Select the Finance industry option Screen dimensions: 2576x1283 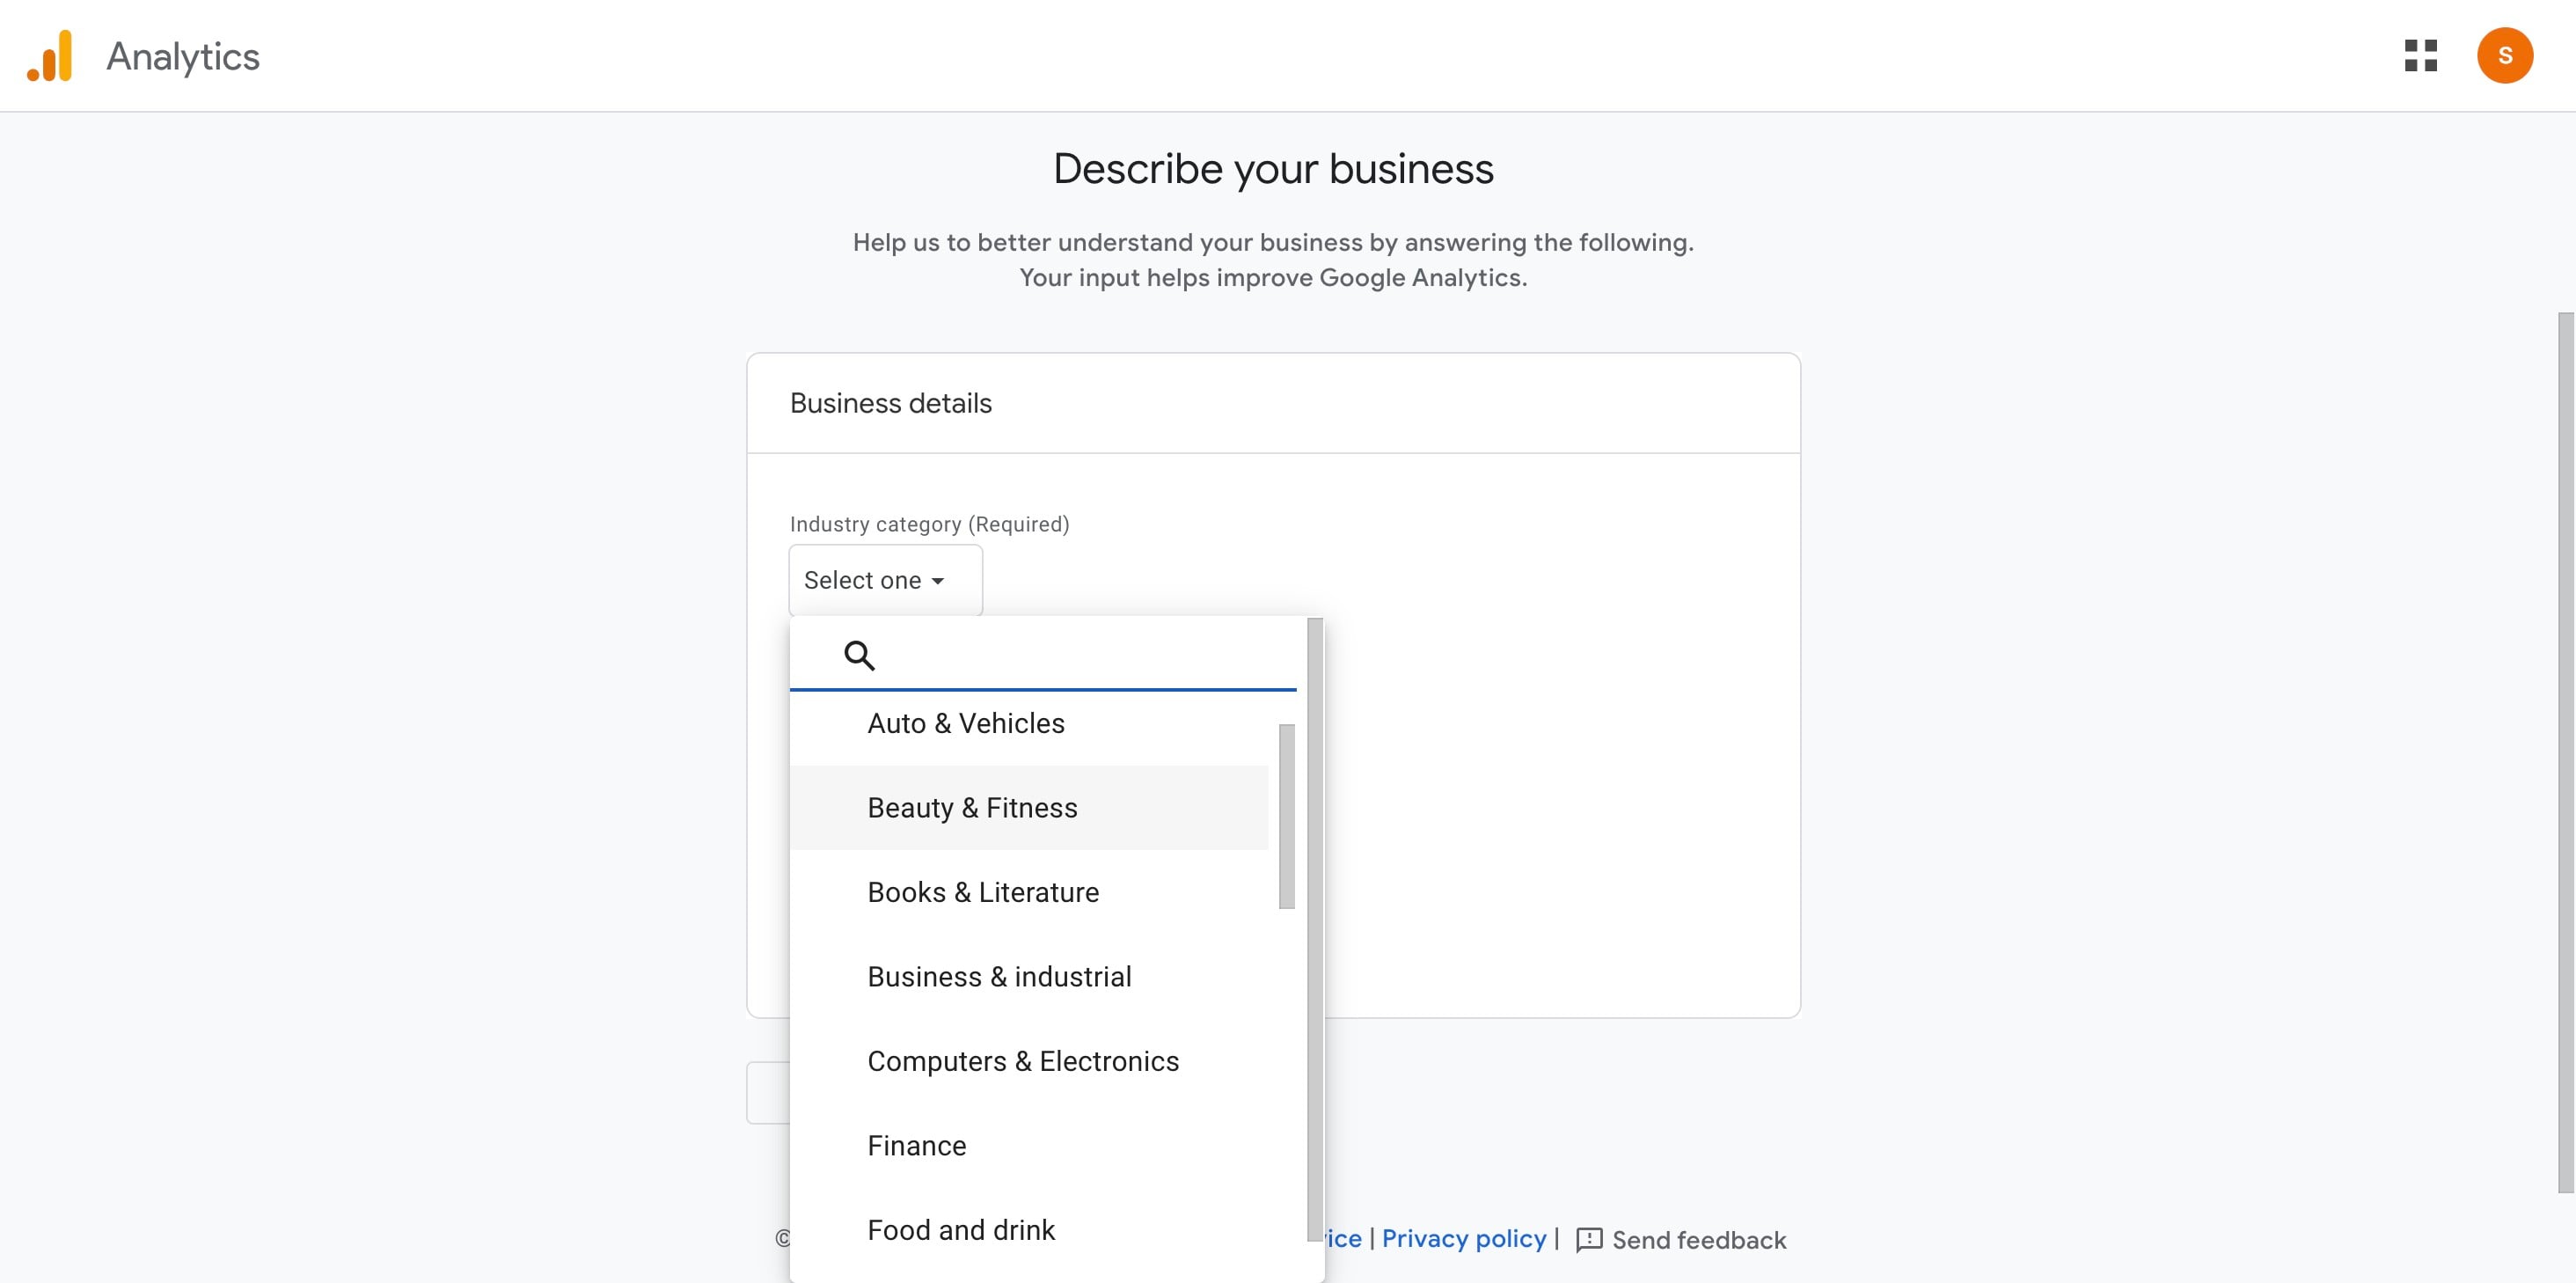[x=916, y=1146]
